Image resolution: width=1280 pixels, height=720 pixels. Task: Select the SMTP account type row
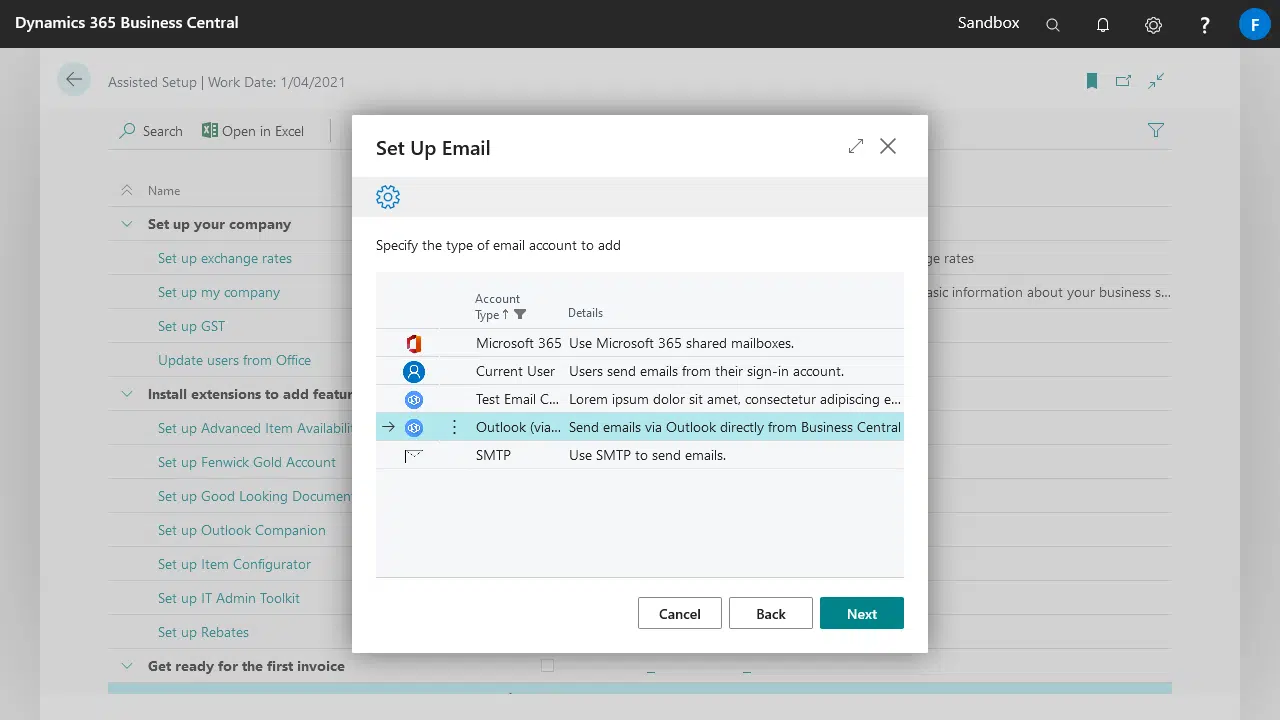coord(493,455)
